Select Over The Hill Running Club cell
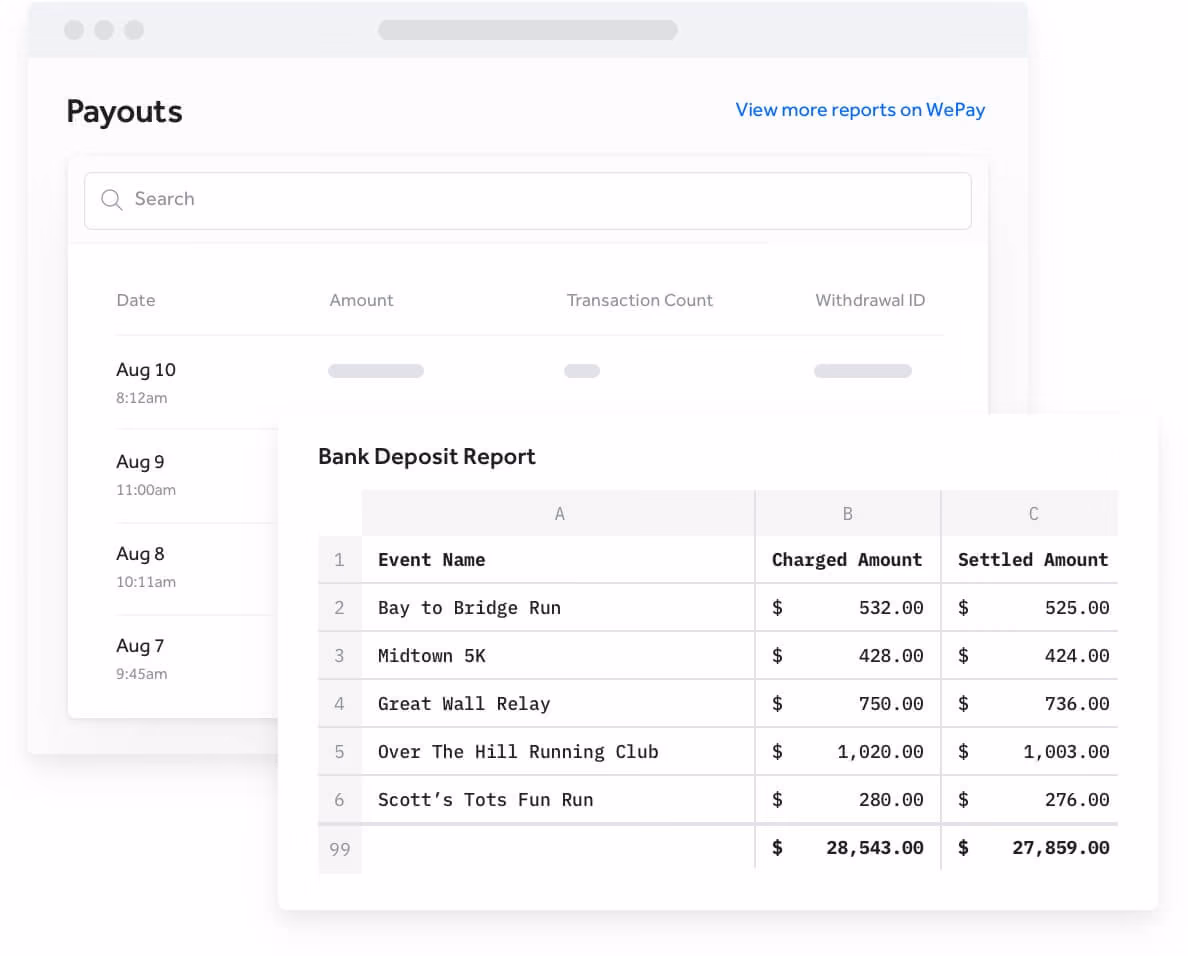This screenshot has width=1188, height=956. point(558,751)
